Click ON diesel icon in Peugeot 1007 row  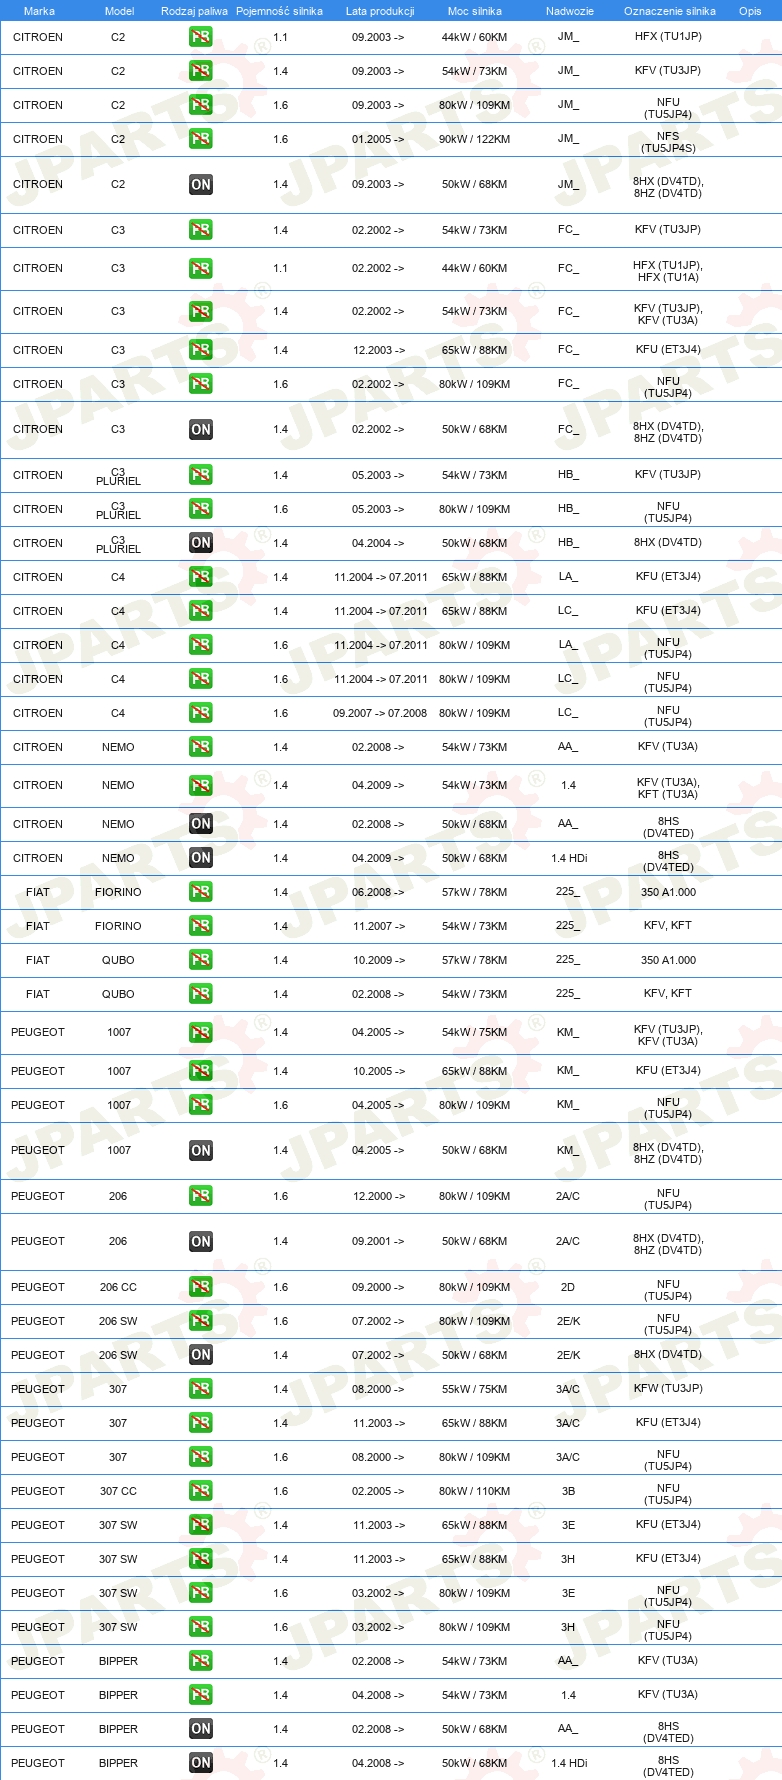(x=201, y=1151)
